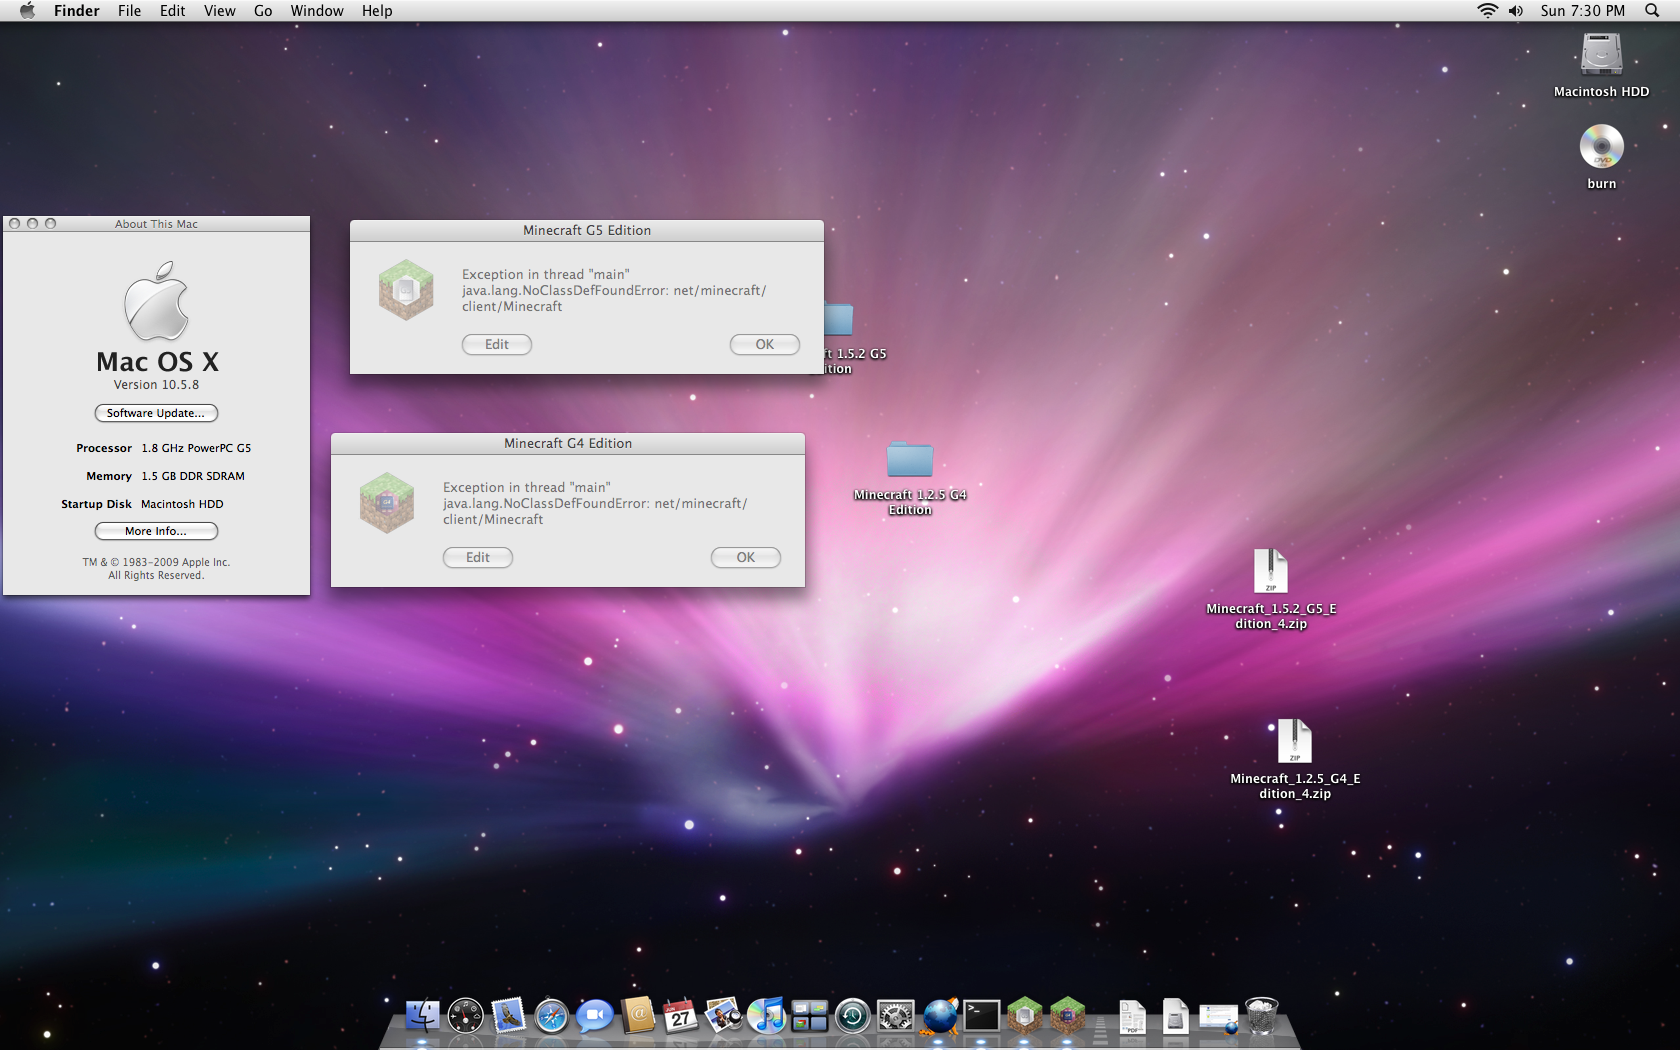Close the About This Mac window
This screenshot has width=1680, height=1050.
point(15,224)
